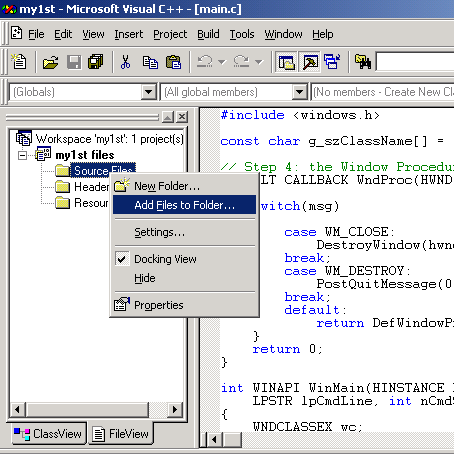This screenshot has height=454, width=454.
Task: Choose Settings... in context menu
Action: (x=184, y=232)
